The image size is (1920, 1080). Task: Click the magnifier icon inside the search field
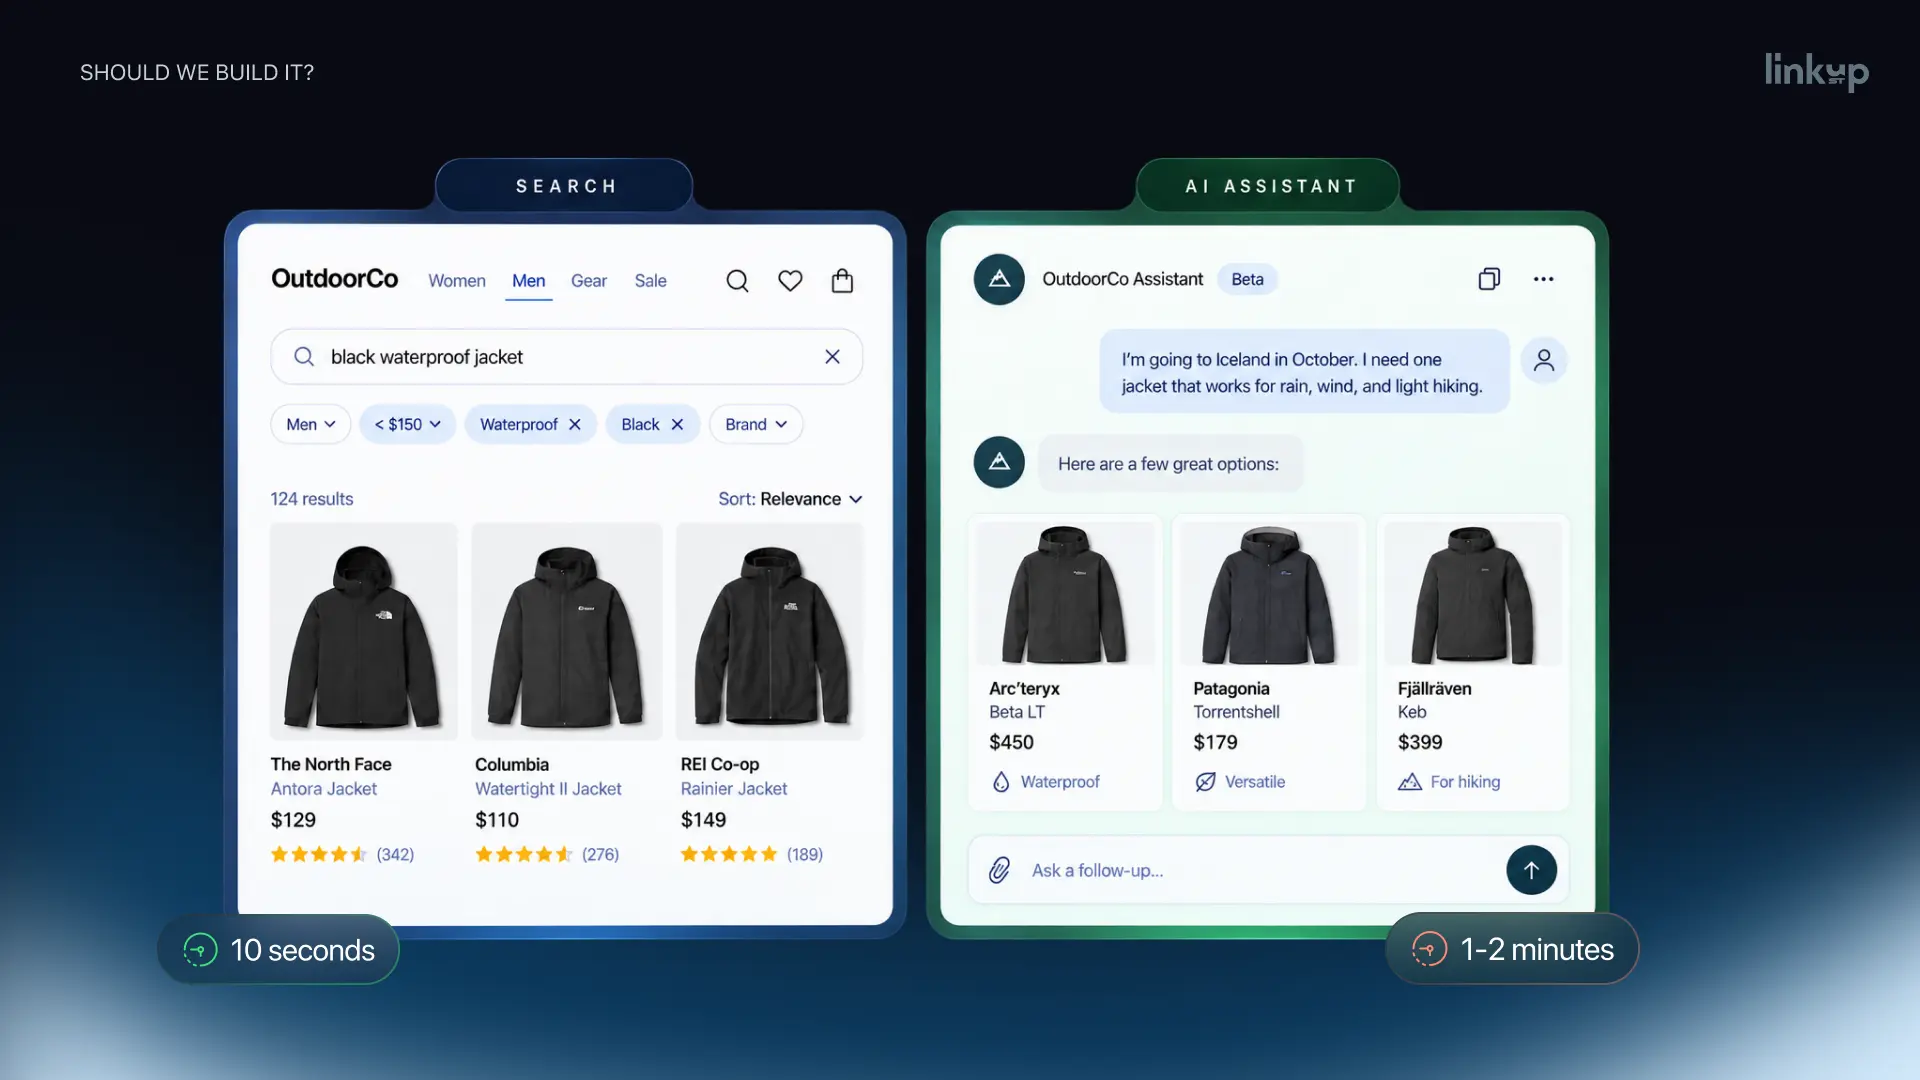[304, 357]
